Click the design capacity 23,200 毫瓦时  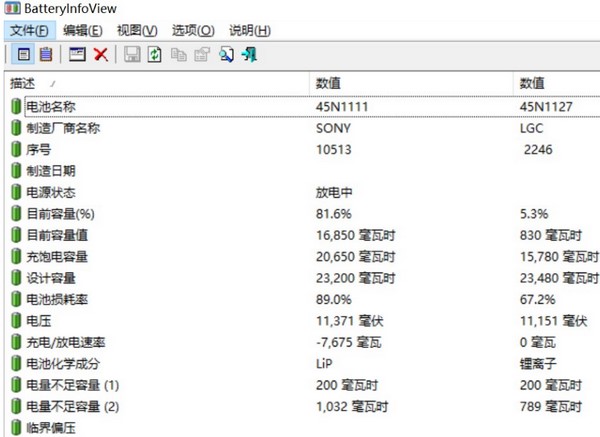pyautogui.click(x=355, y=278)
